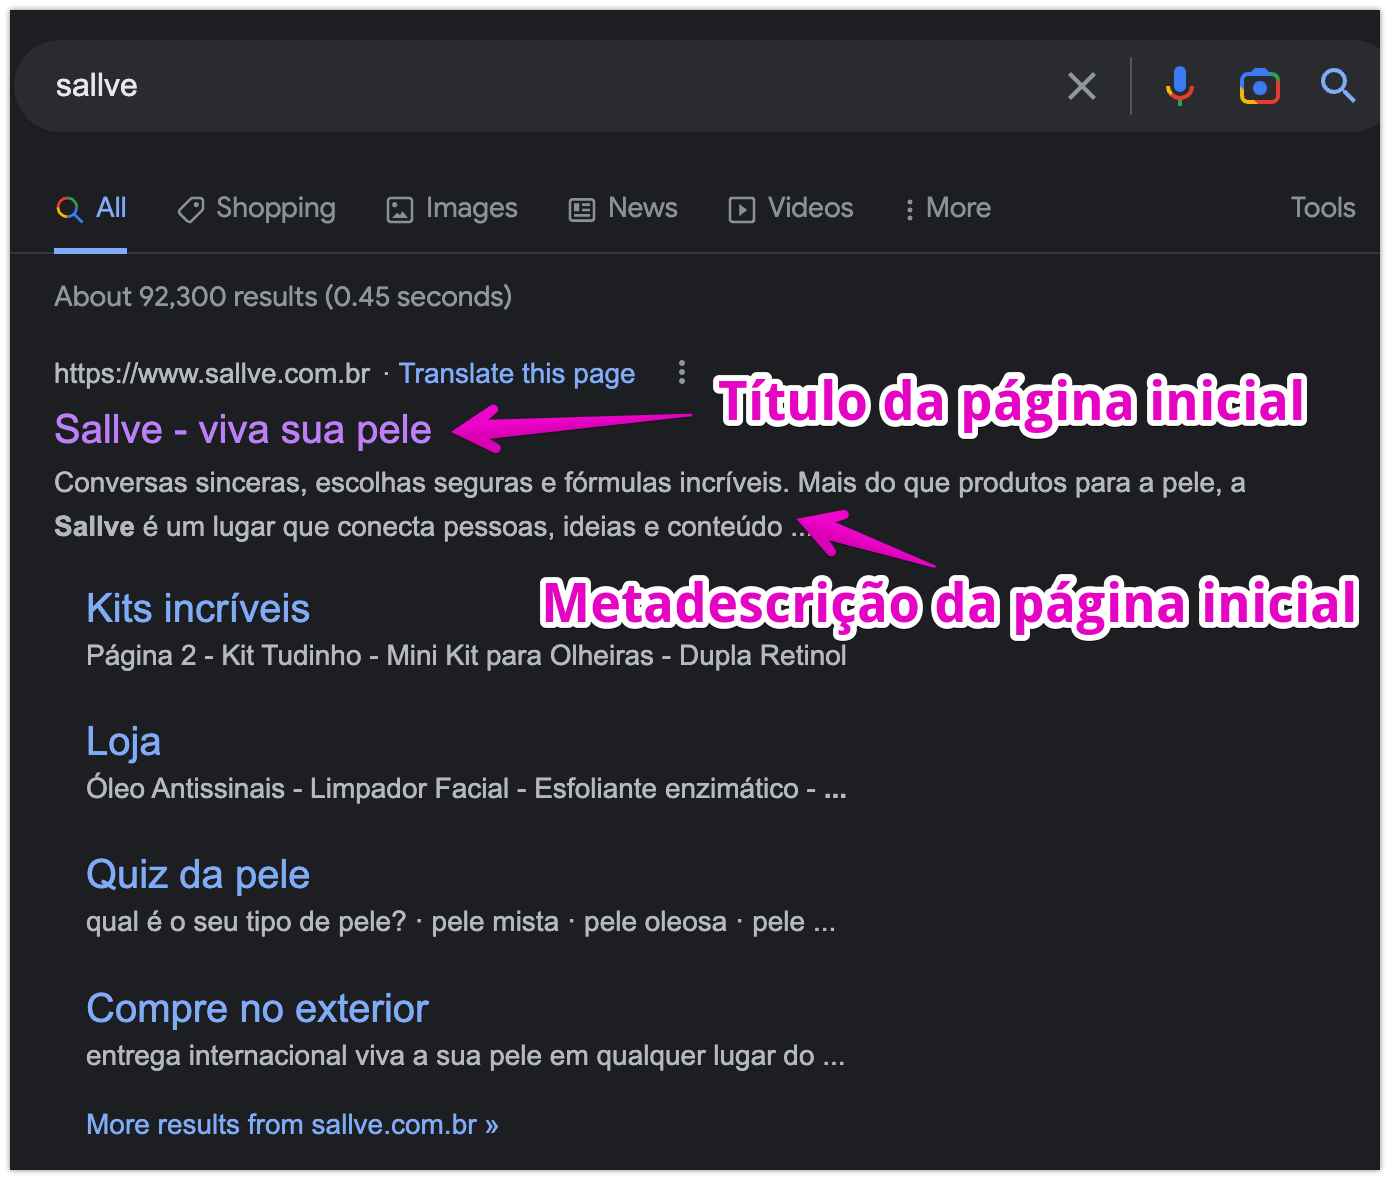Click the Translate this page link
This screenshot has width=1390, height=1180.
pos(517,373)
